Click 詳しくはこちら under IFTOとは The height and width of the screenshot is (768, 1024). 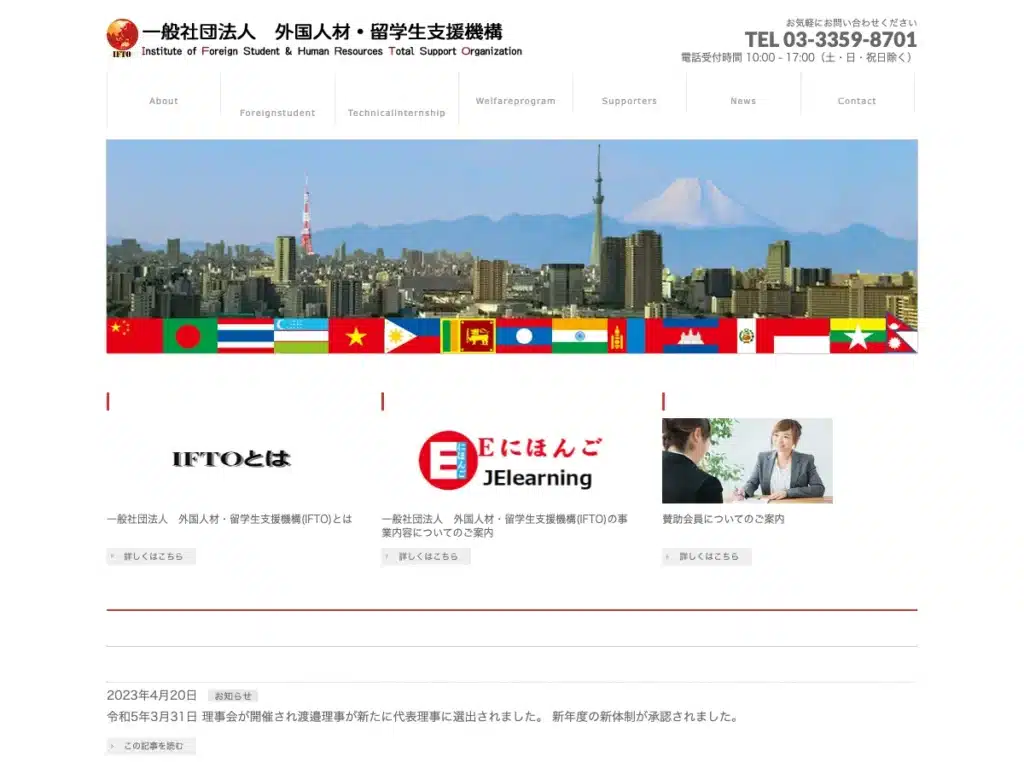(151, 556)
